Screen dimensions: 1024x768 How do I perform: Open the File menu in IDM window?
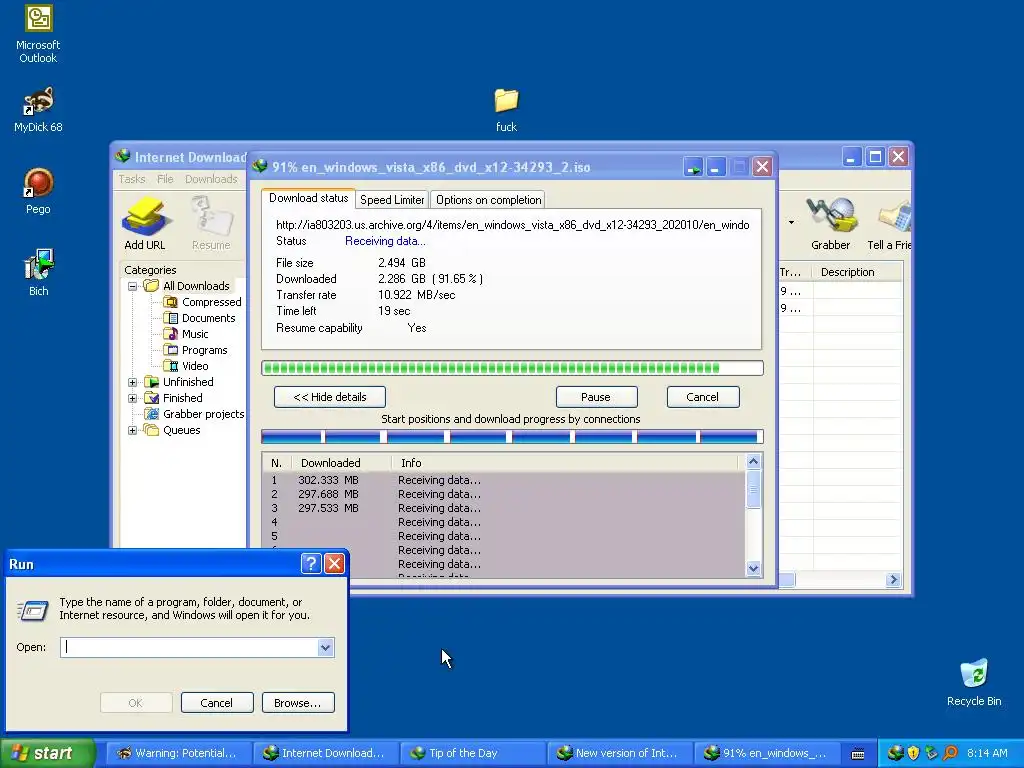click(165, 179)
